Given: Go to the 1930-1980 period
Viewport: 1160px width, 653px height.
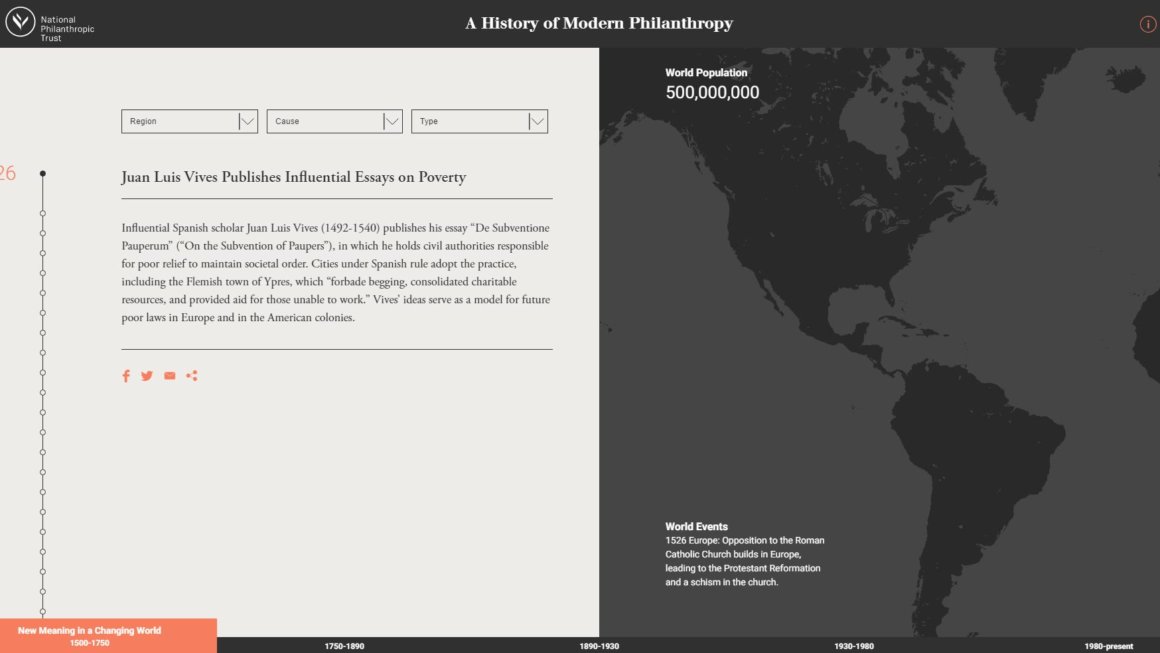Looking at the screenshot, I should (854, 646).
